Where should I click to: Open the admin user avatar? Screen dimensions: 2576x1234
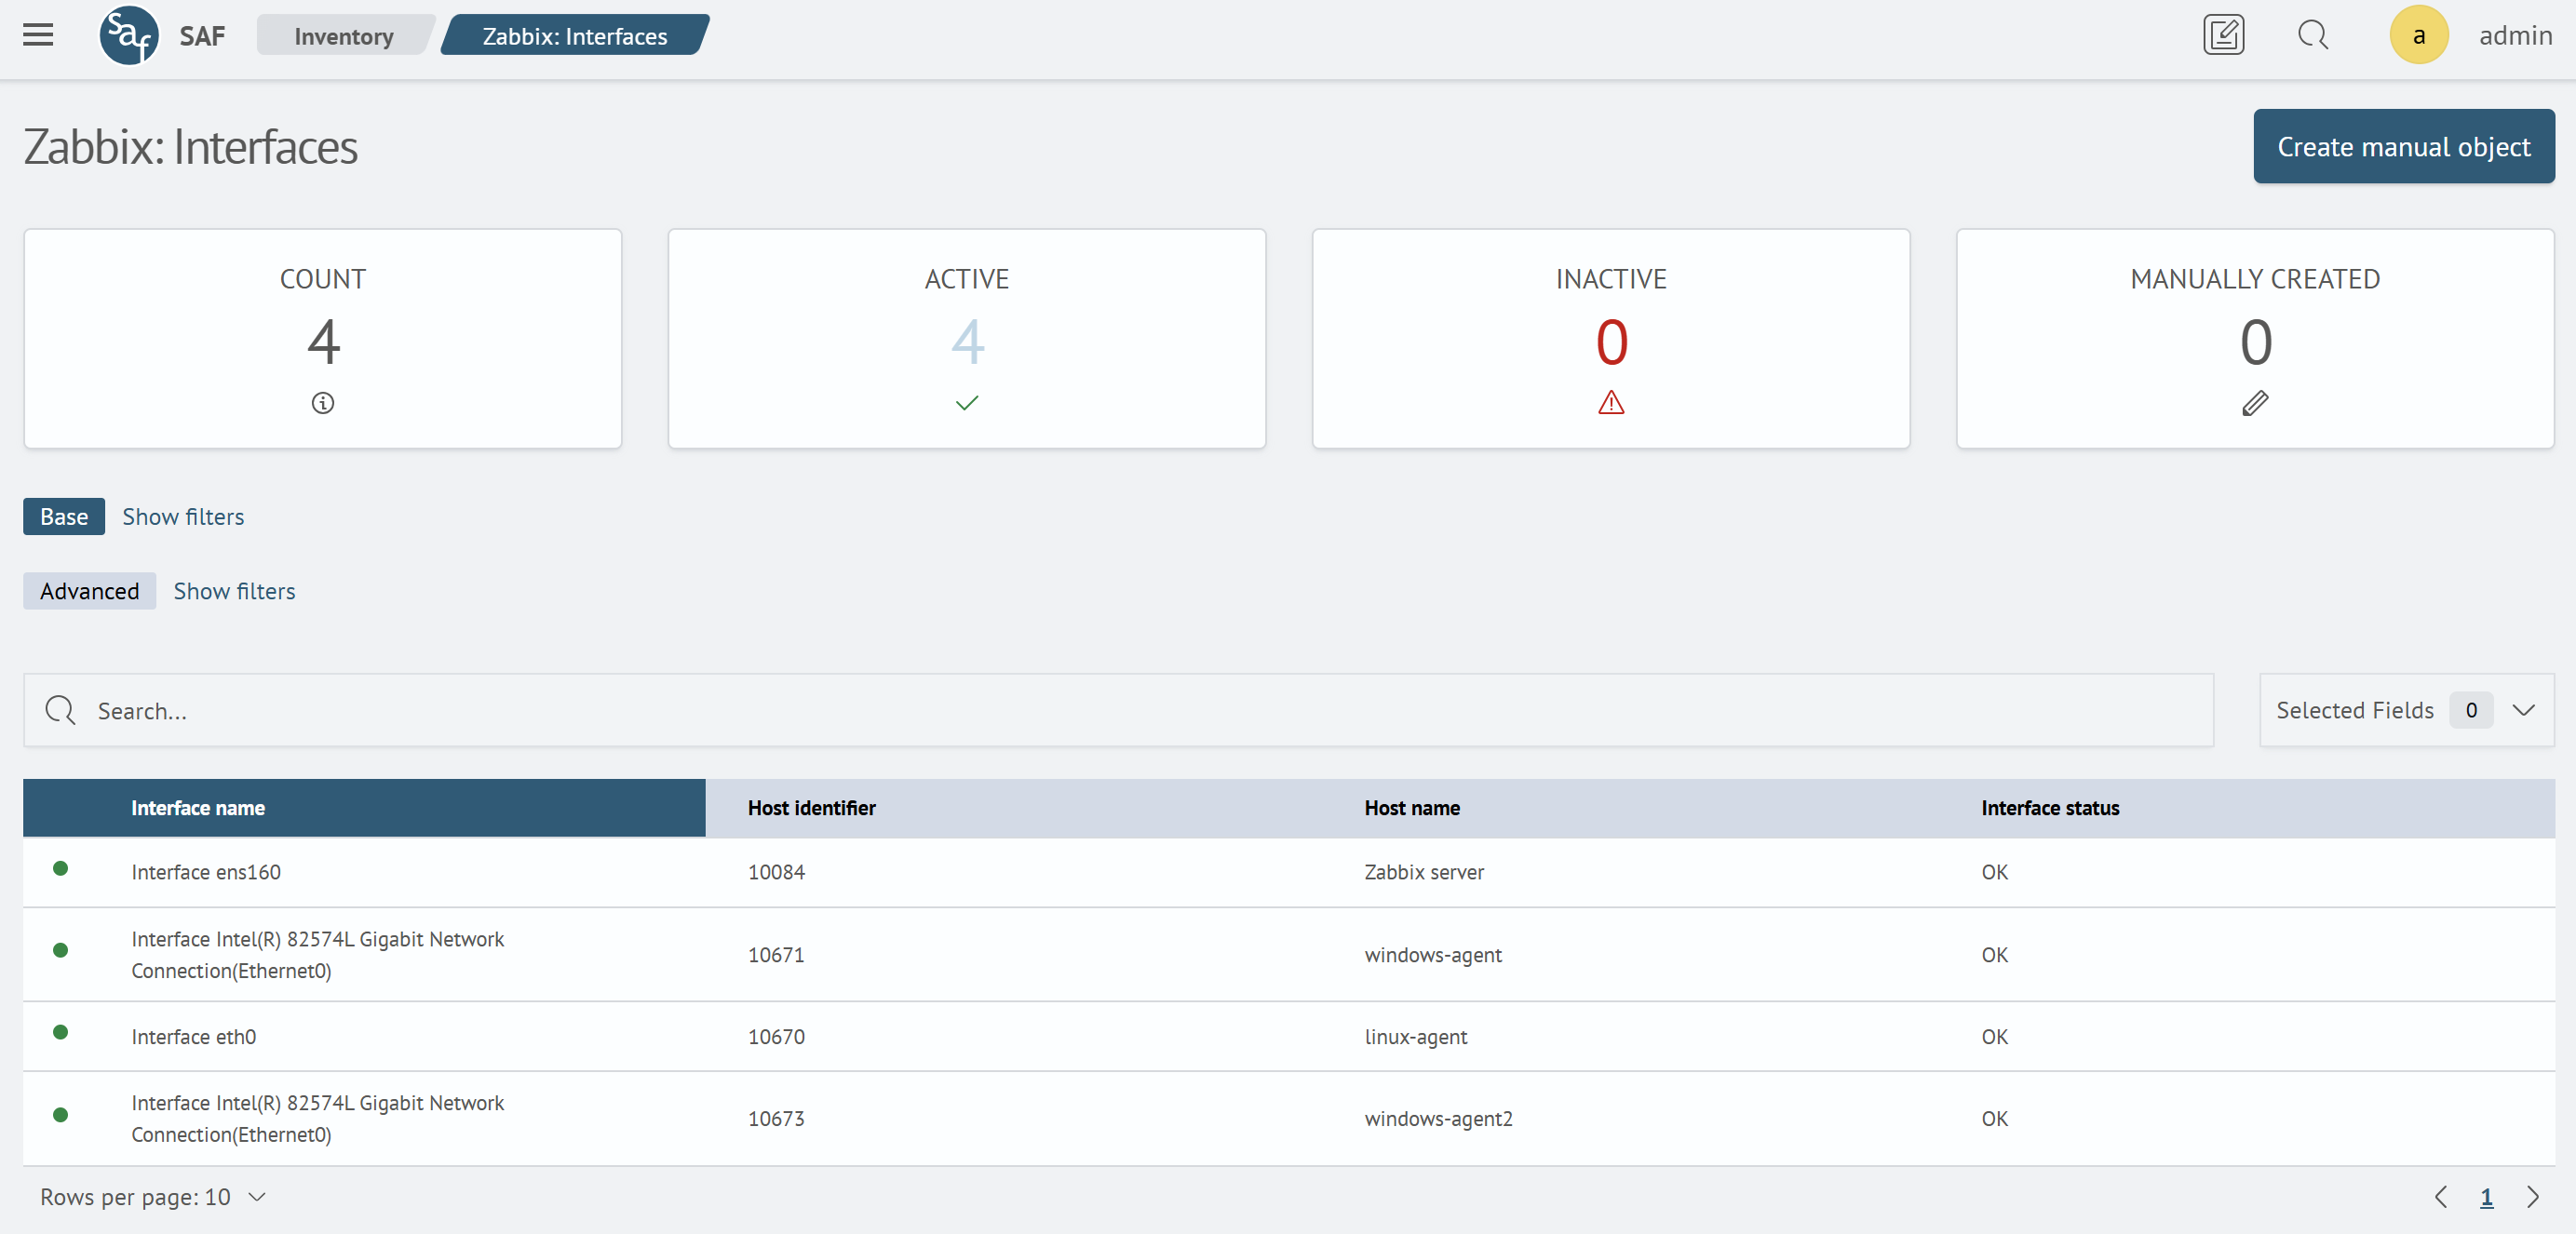2418,35
